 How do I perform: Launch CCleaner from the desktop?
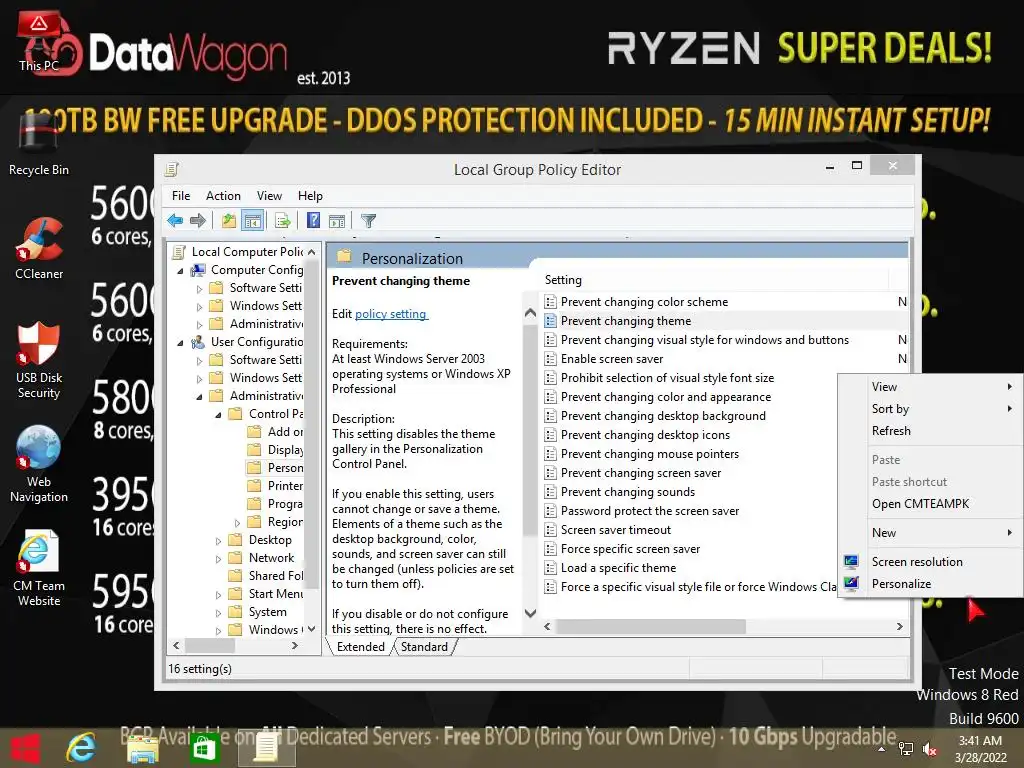click(x=39, y=248)
